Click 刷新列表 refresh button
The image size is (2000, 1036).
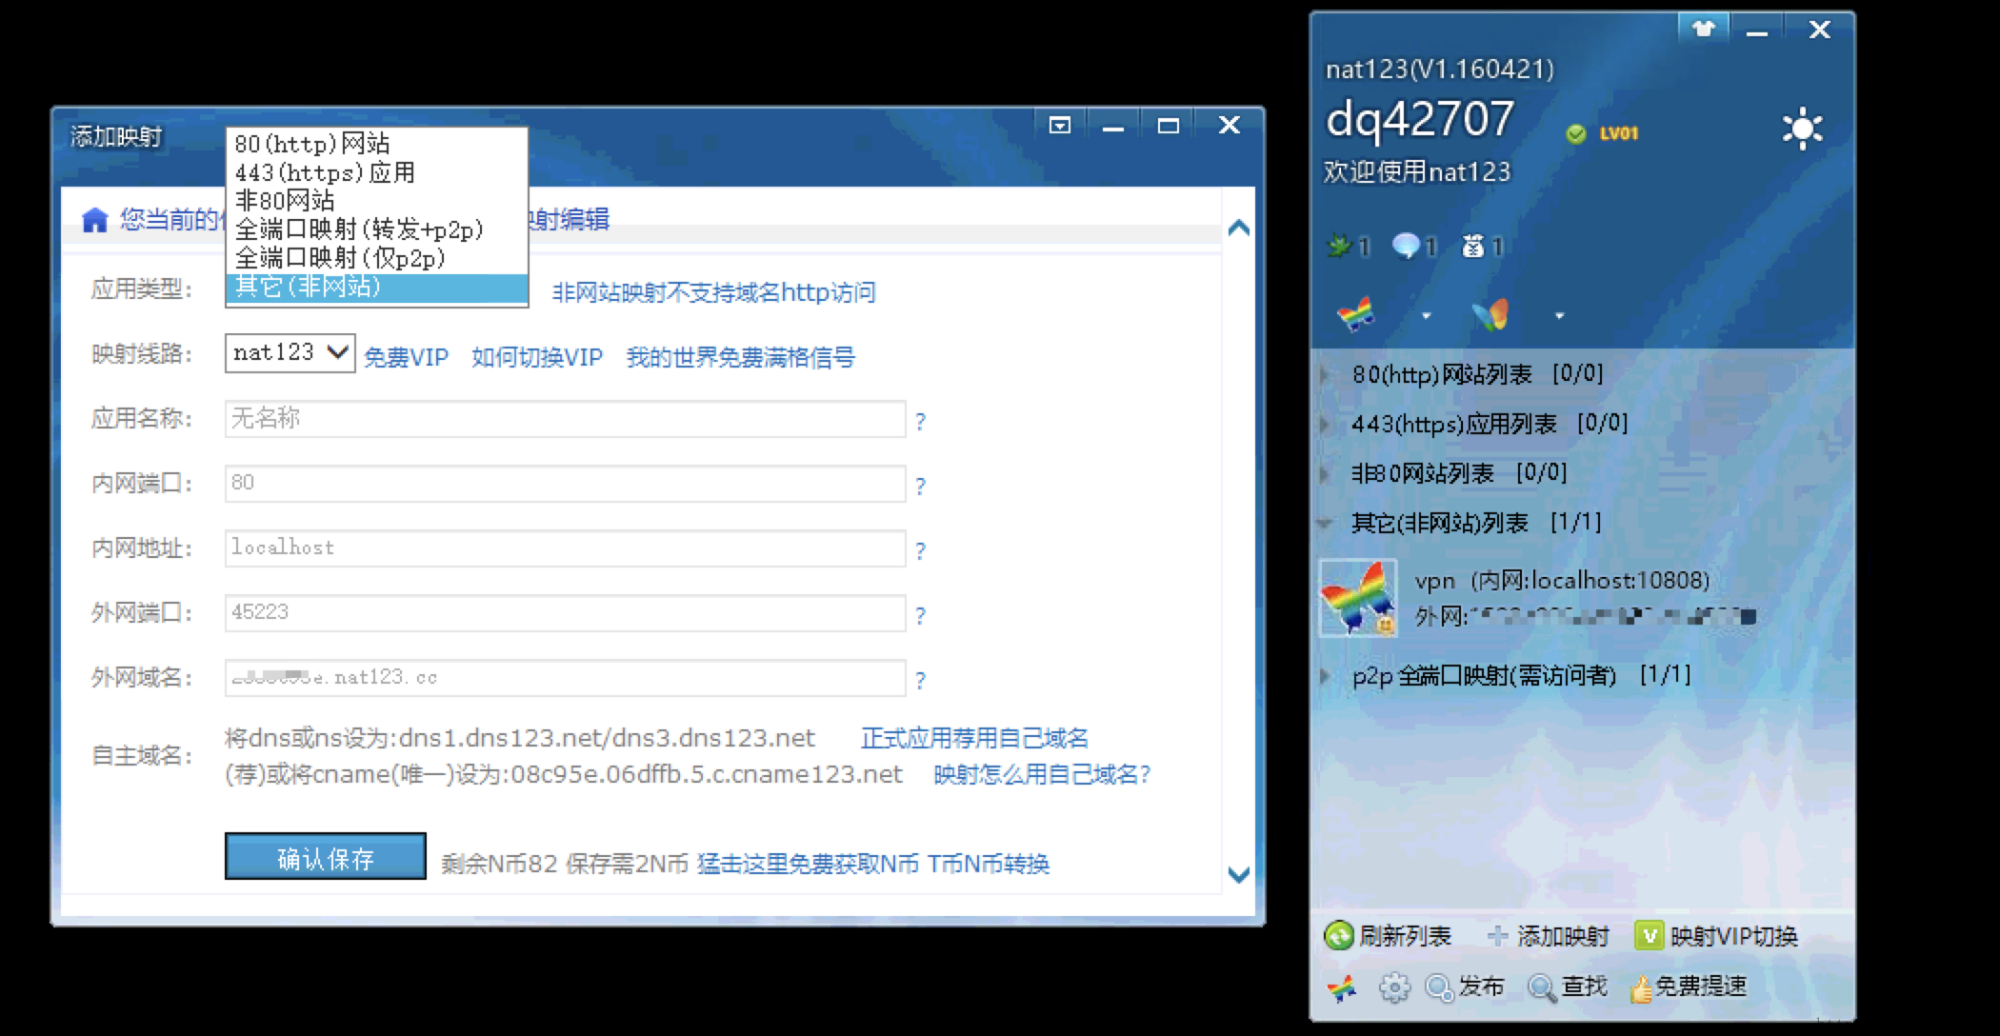(1387, 936)
